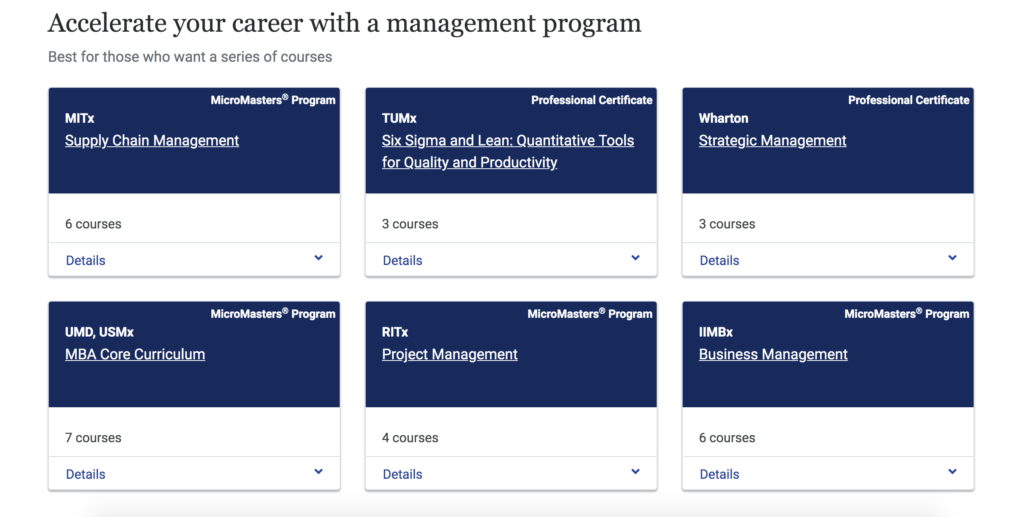This screenshot has height=517, width=1024.
Task: Click the MicroMasters Program label on MITx card
Action: pos(273,100)
